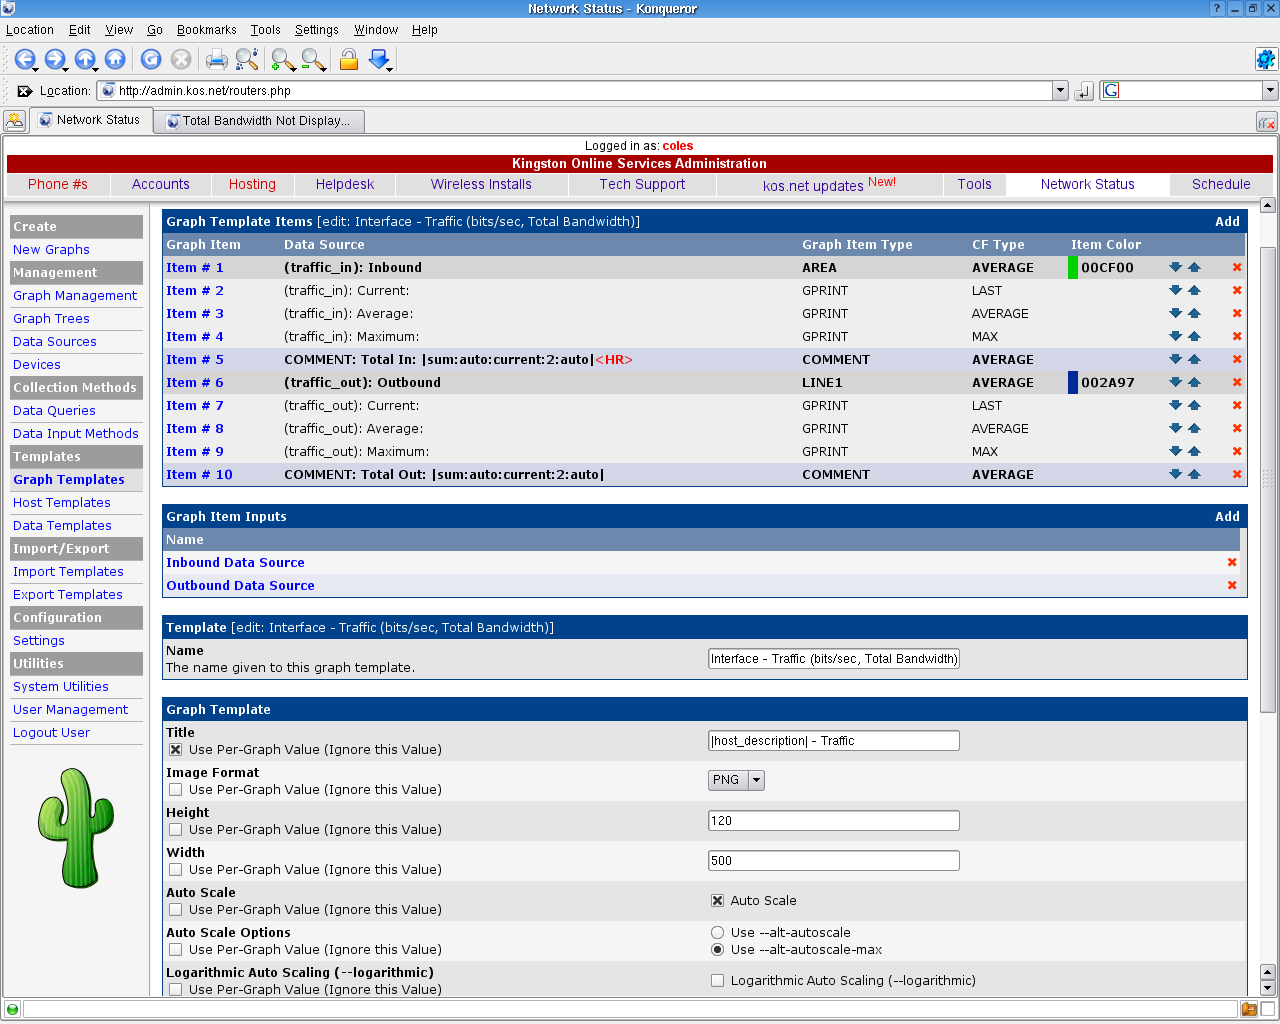Go to Home page icon

click(115, 59)
